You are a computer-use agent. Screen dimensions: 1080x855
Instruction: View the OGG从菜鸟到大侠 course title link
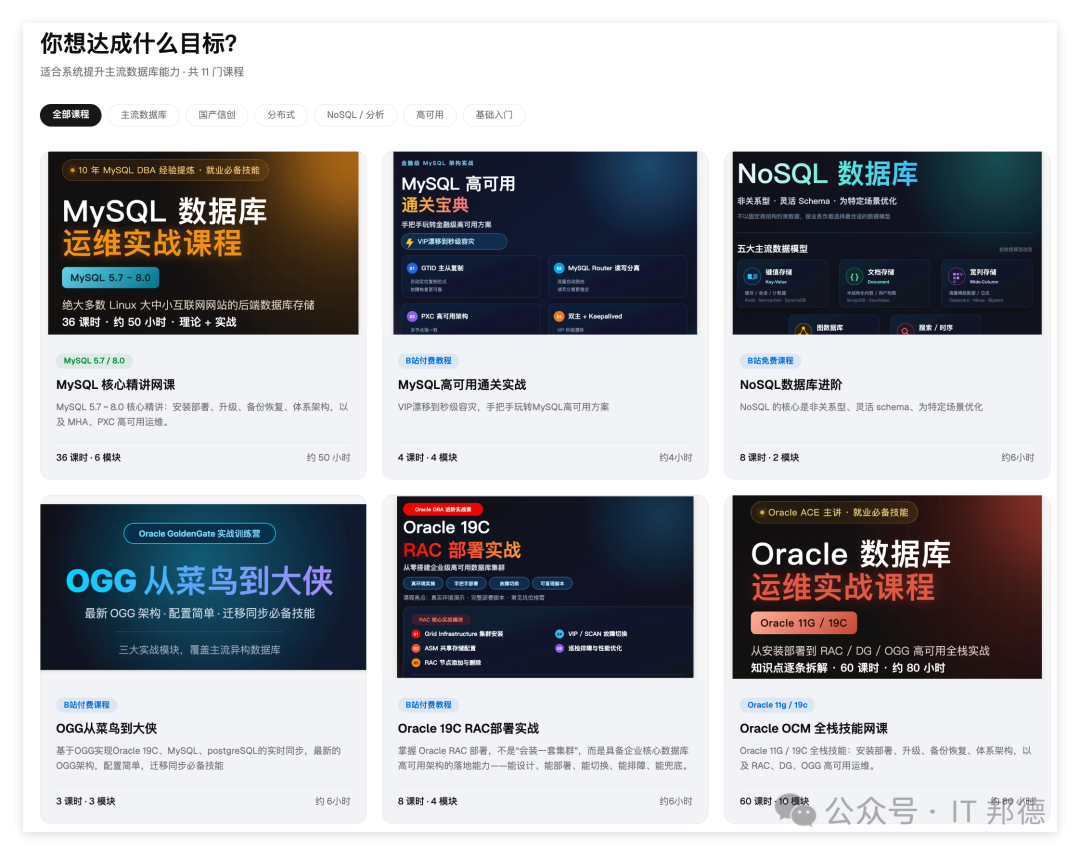coord(107,728)
